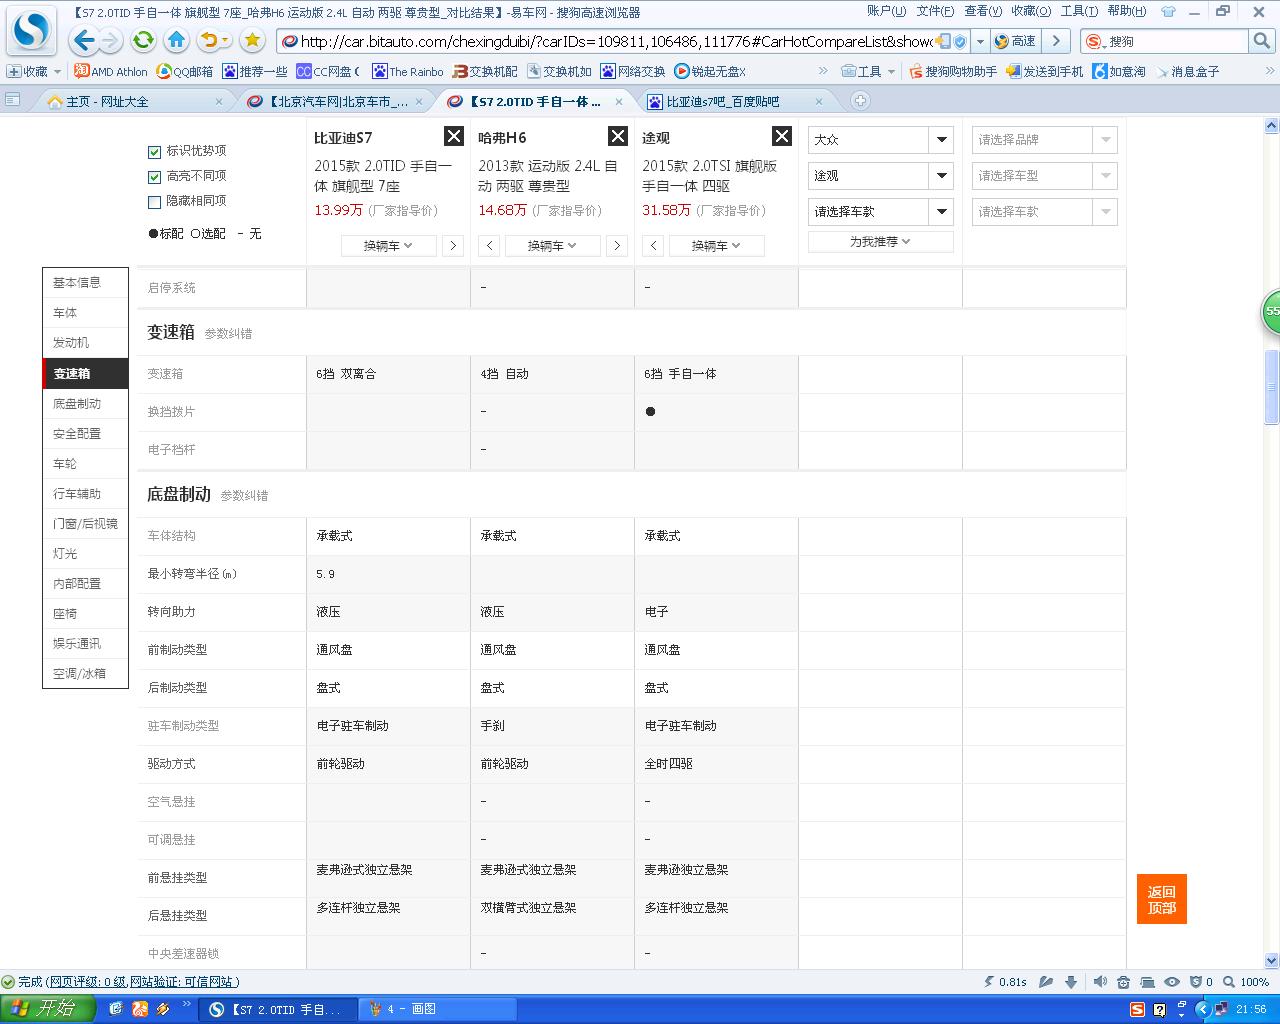Image resolution: width=1280 pixels, height=1024 pixels.
Task: Open the 请选择品牌 dropdown
Action: (x=1044, y=140)
